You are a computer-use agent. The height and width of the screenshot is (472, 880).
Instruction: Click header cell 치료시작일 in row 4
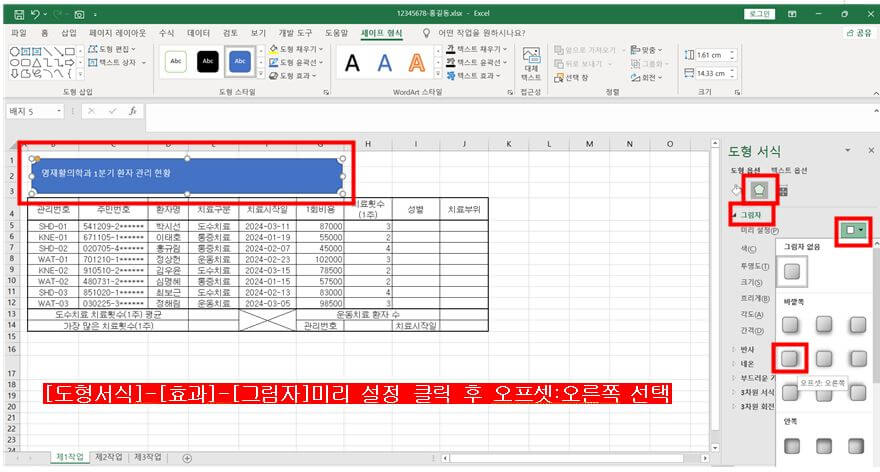pos(267,209)
